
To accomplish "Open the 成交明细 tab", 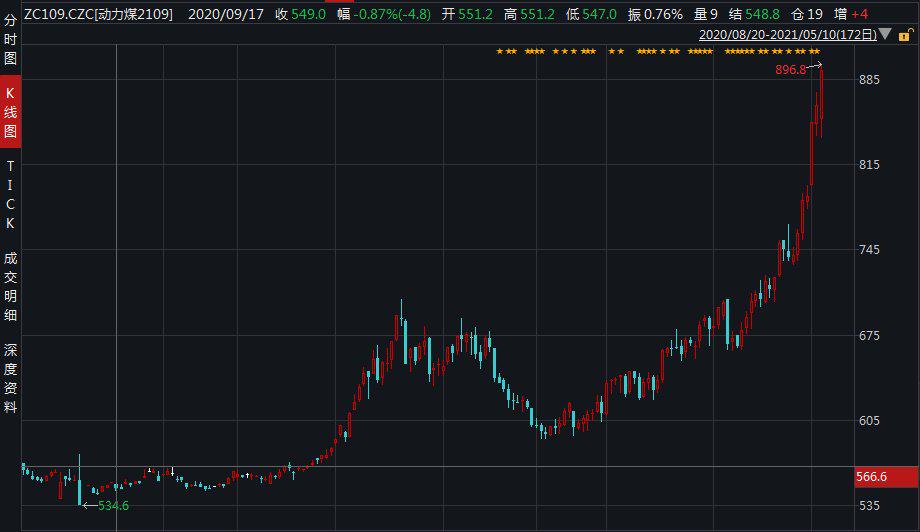I will [11, 287].
